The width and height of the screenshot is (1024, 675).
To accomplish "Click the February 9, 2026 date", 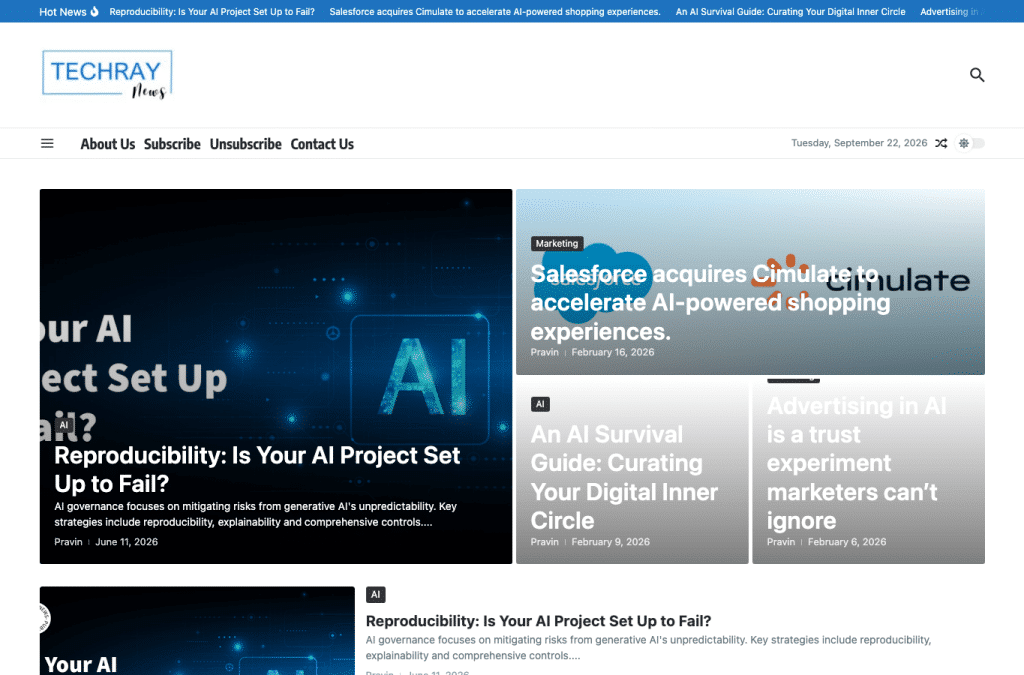I will pyautogui.click(x=611, y=542).
